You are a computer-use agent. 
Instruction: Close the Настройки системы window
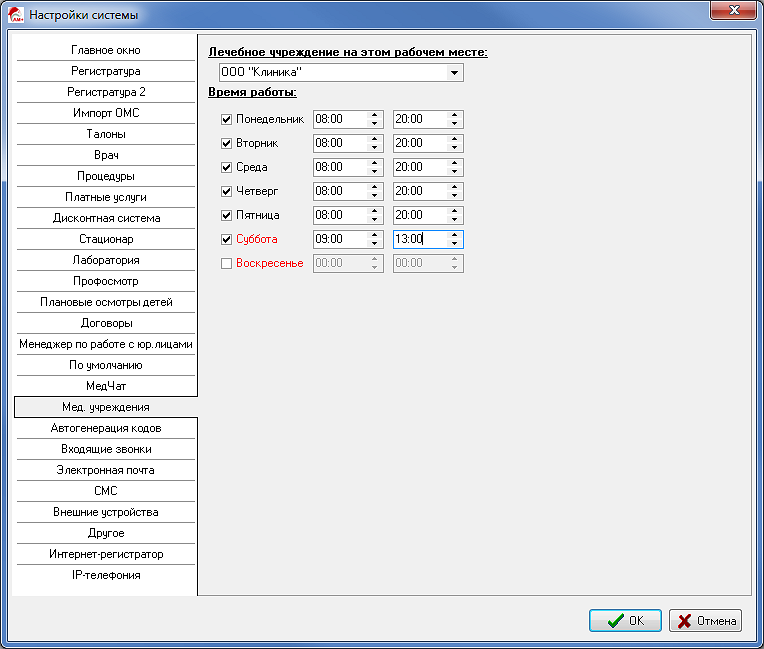tap(734, 10)
